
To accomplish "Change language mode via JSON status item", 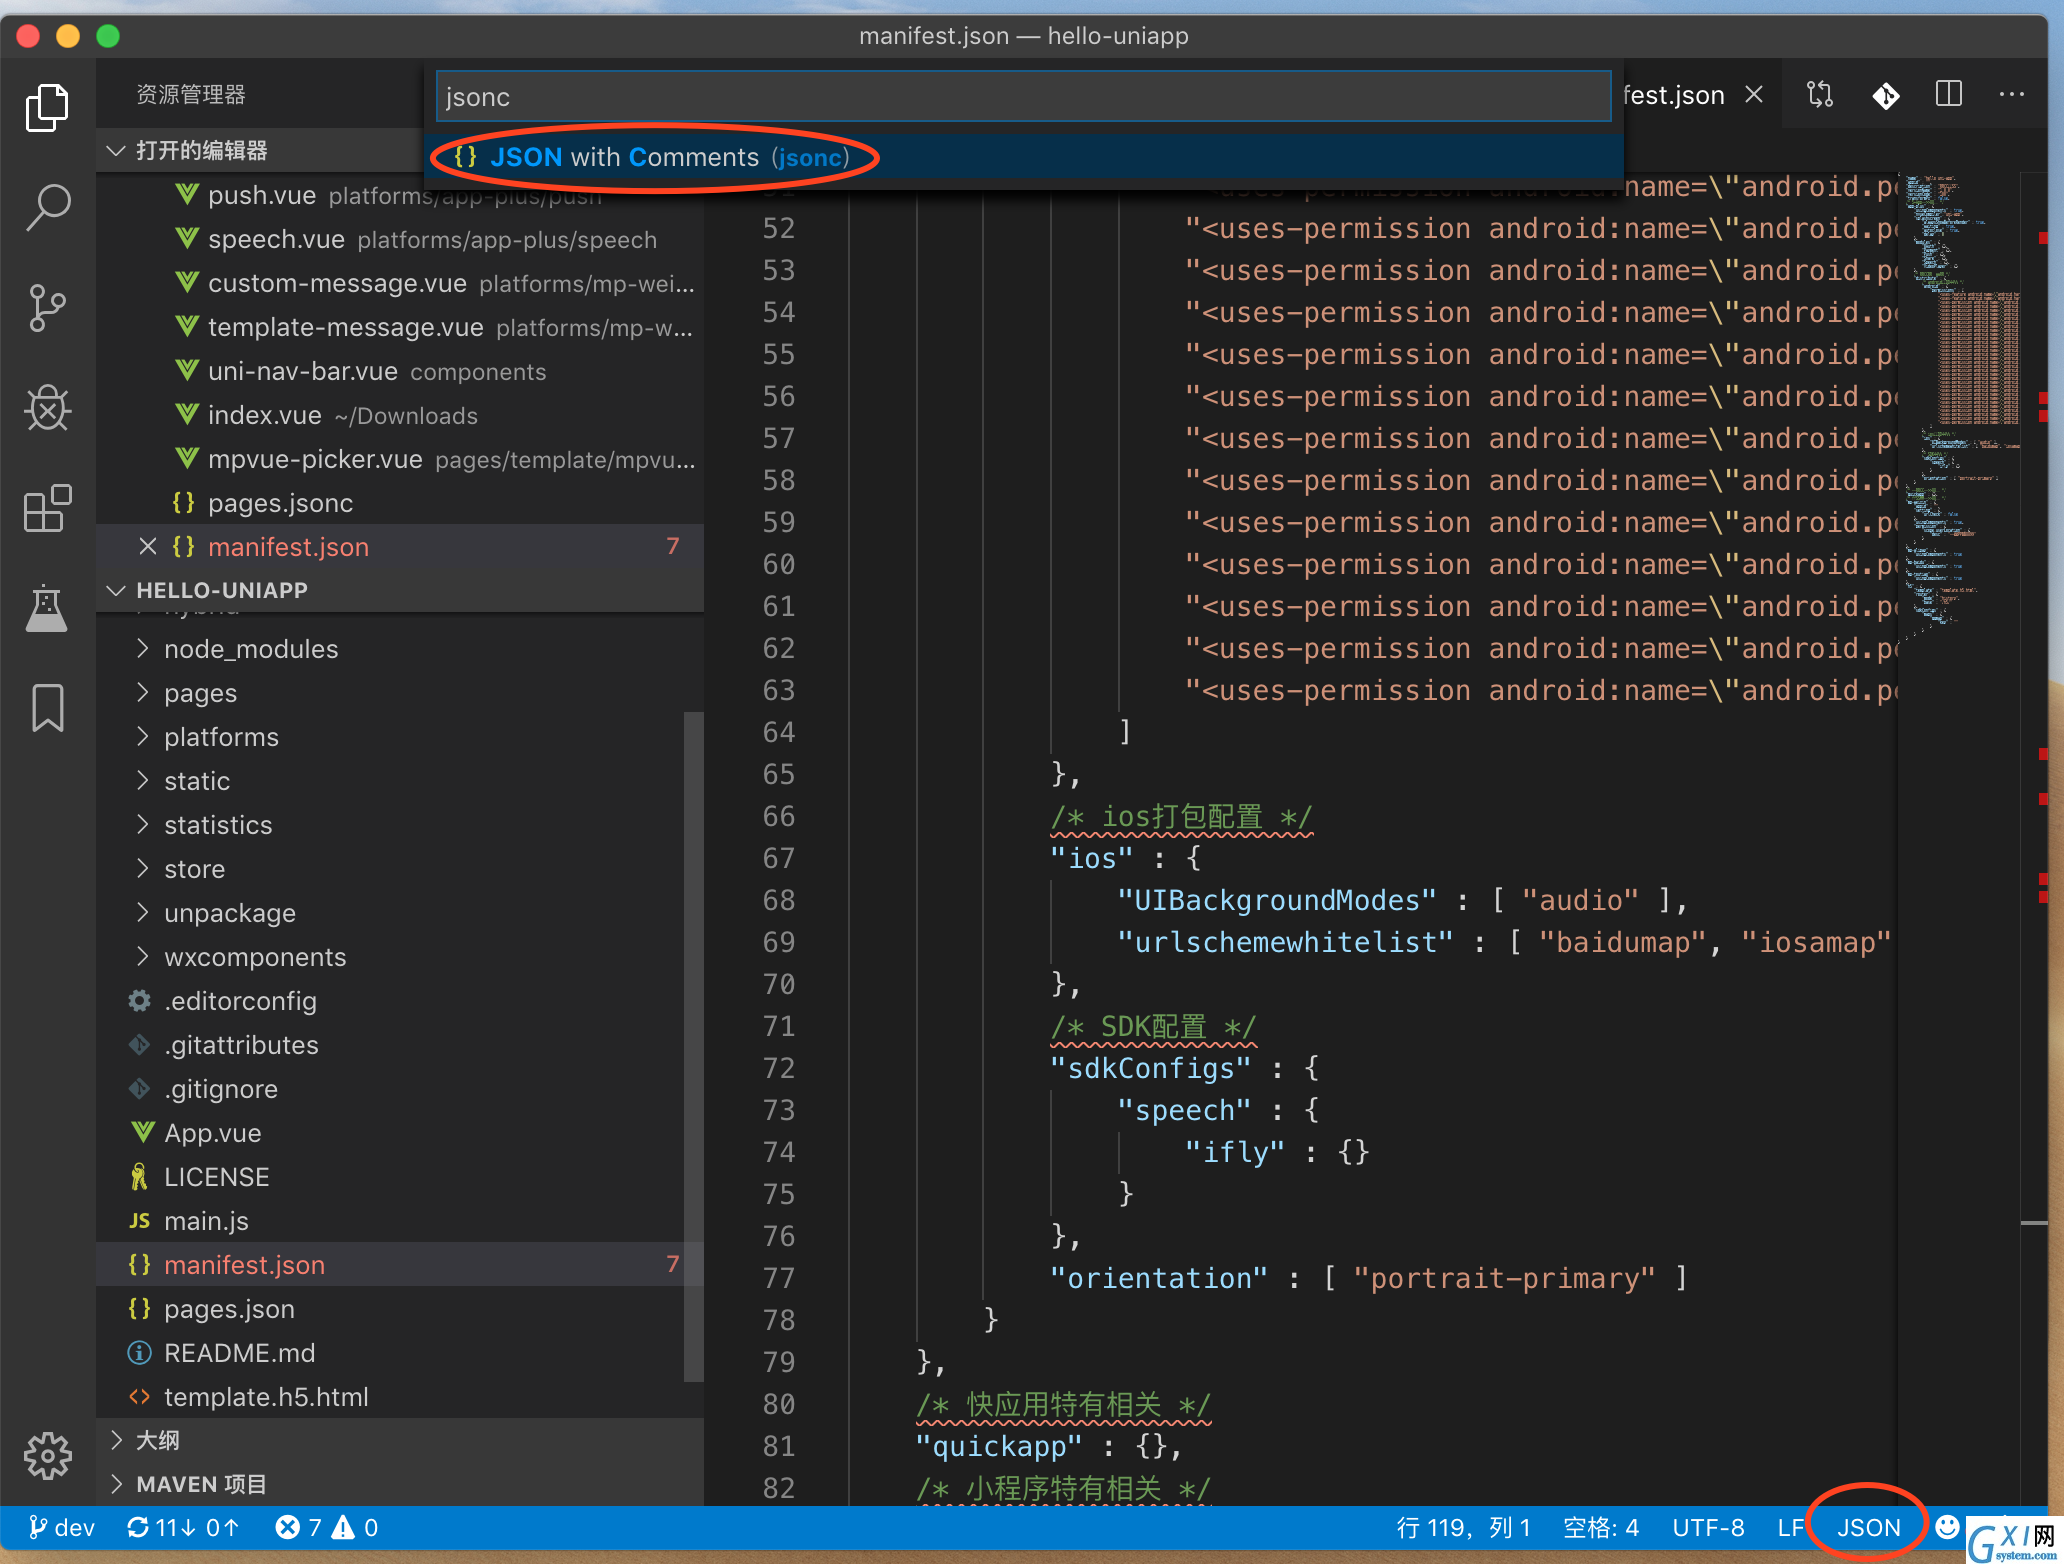I will [1868, 1527].
